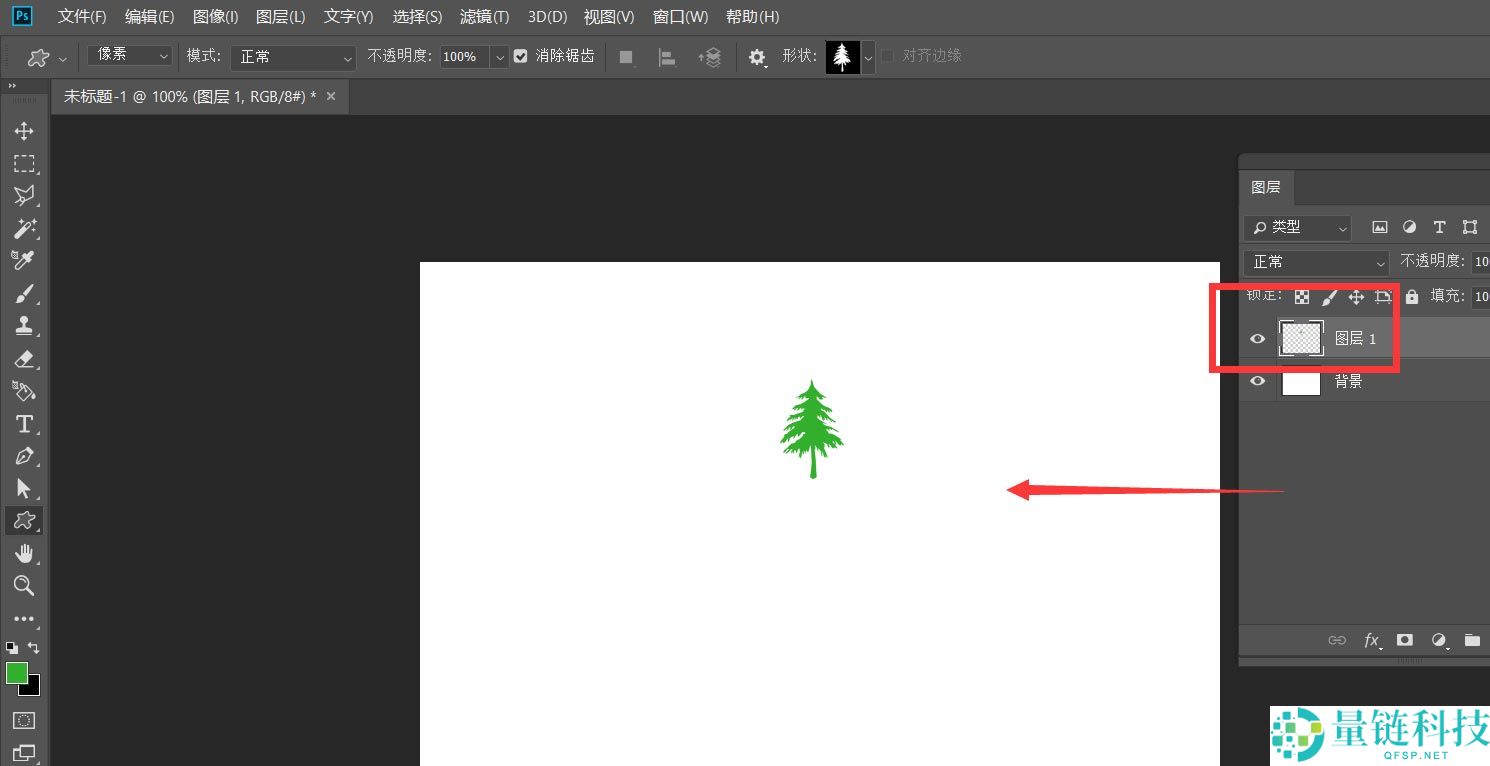
Task: Select the Zoom tool
Action: [x=24, y=586]
